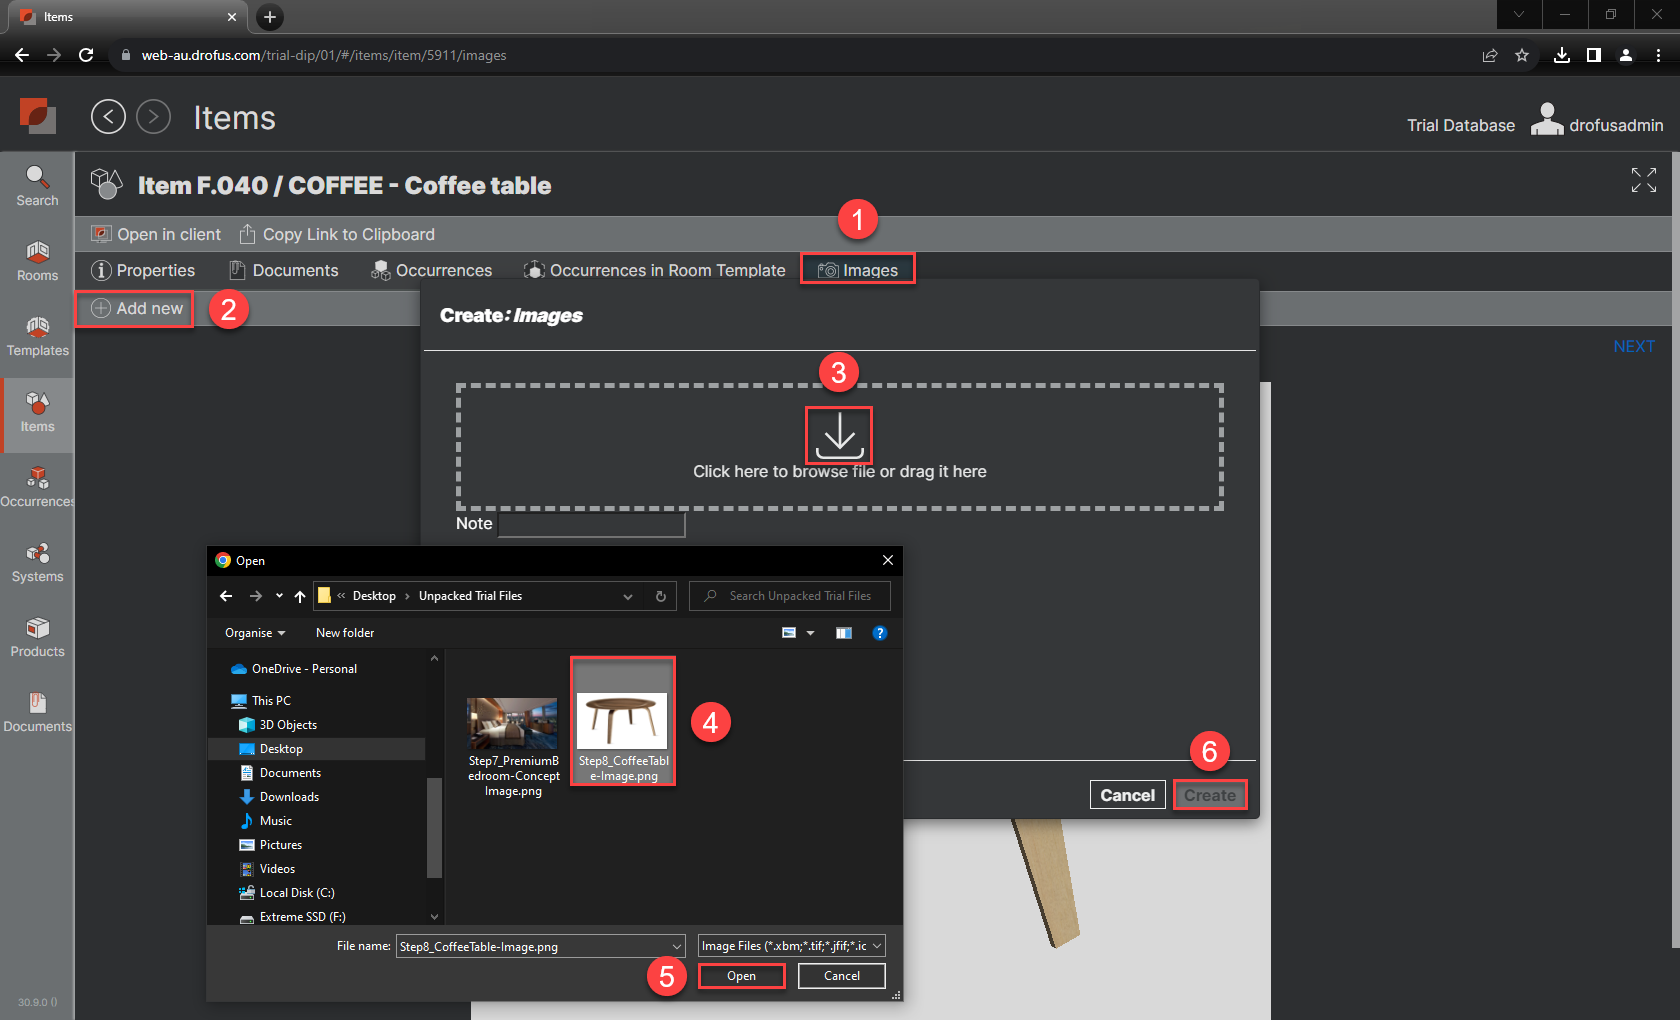Click the download arrow browse file icon
Viewport: 1680px width, 1020px height.
(838, 435)
